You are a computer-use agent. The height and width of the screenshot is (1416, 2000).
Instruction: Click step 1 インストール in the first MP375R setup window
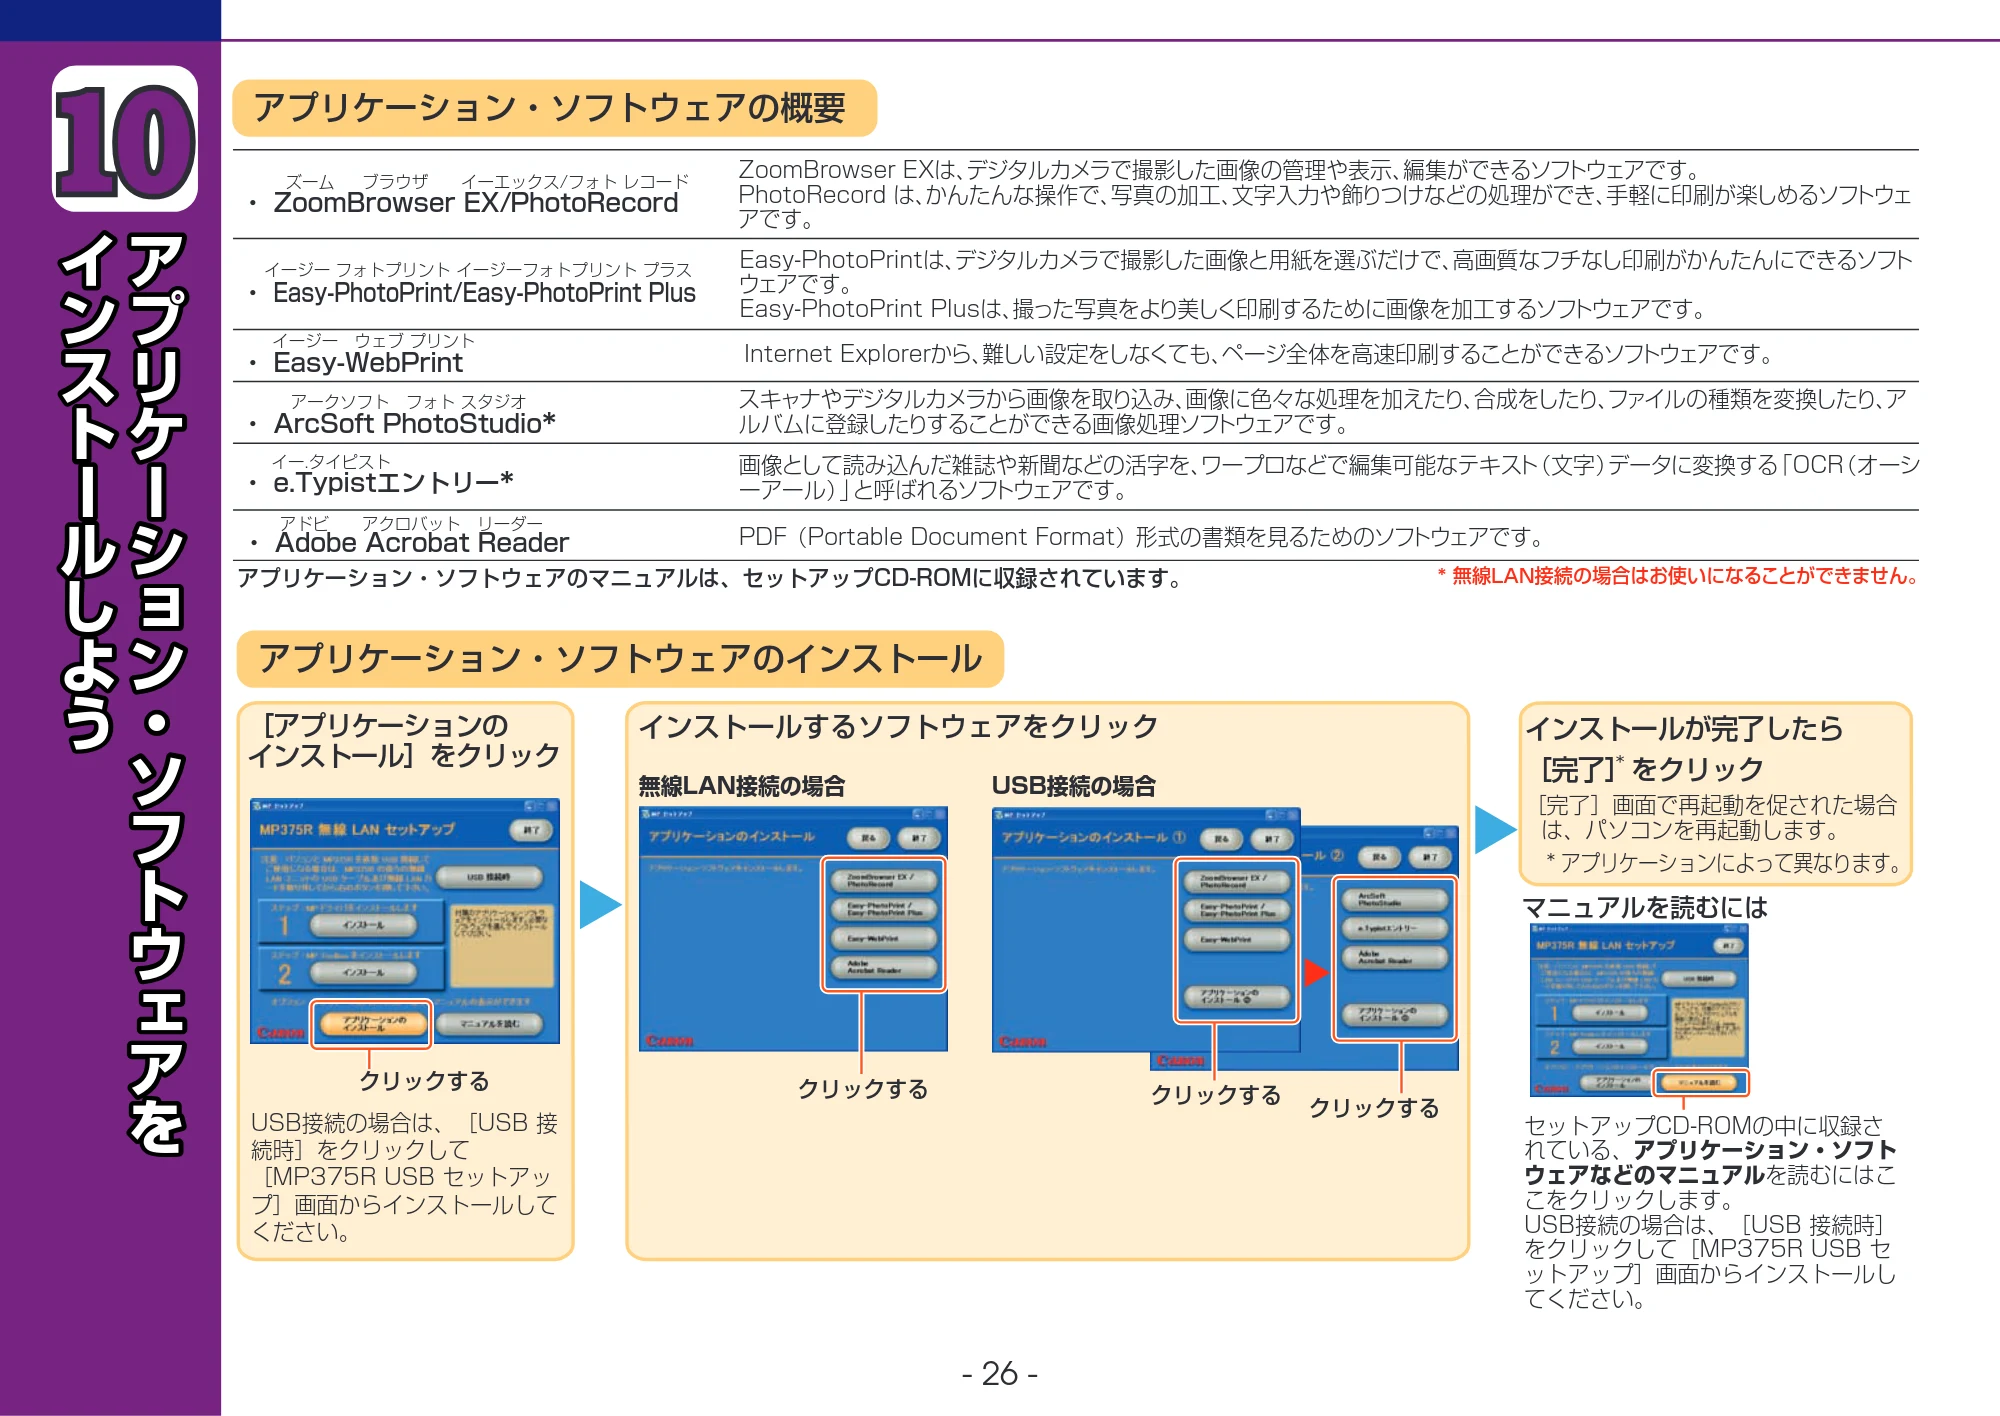(x=363, y=925)
